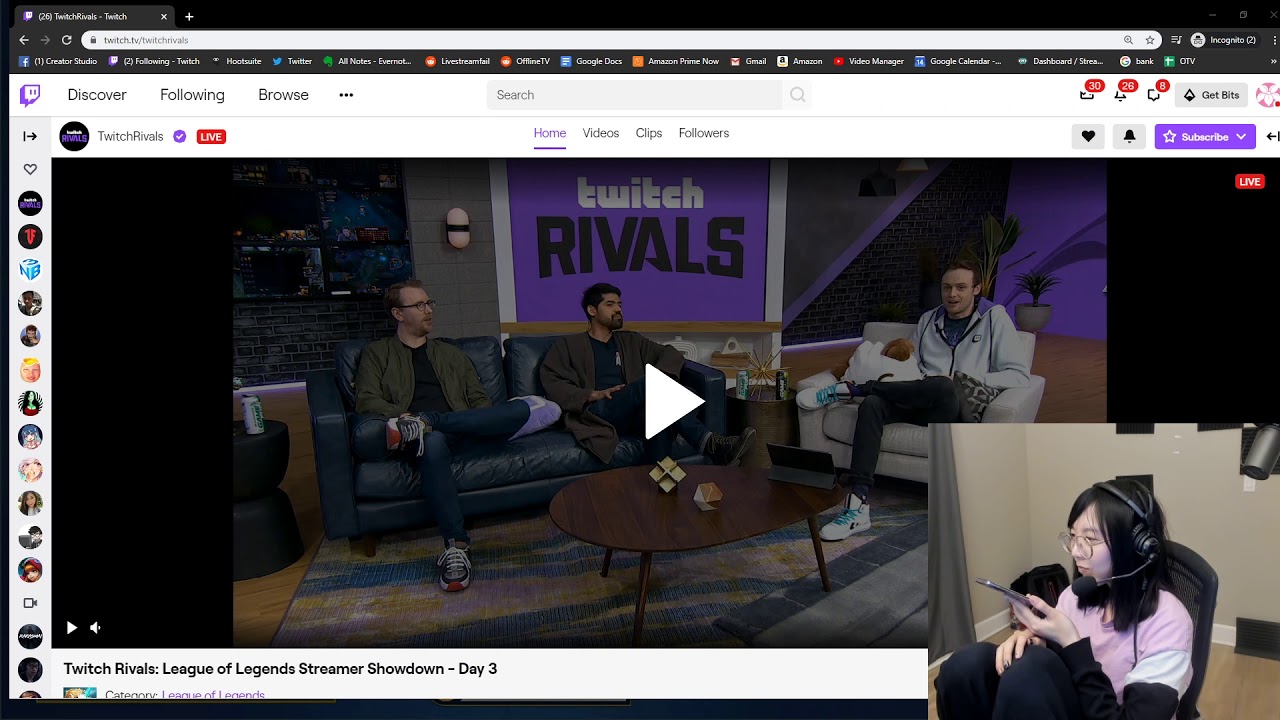The width and height of the screenshot is (1280, 720).
Task: Expand the left followed-channels sidebar
Action: pos(30,136)
